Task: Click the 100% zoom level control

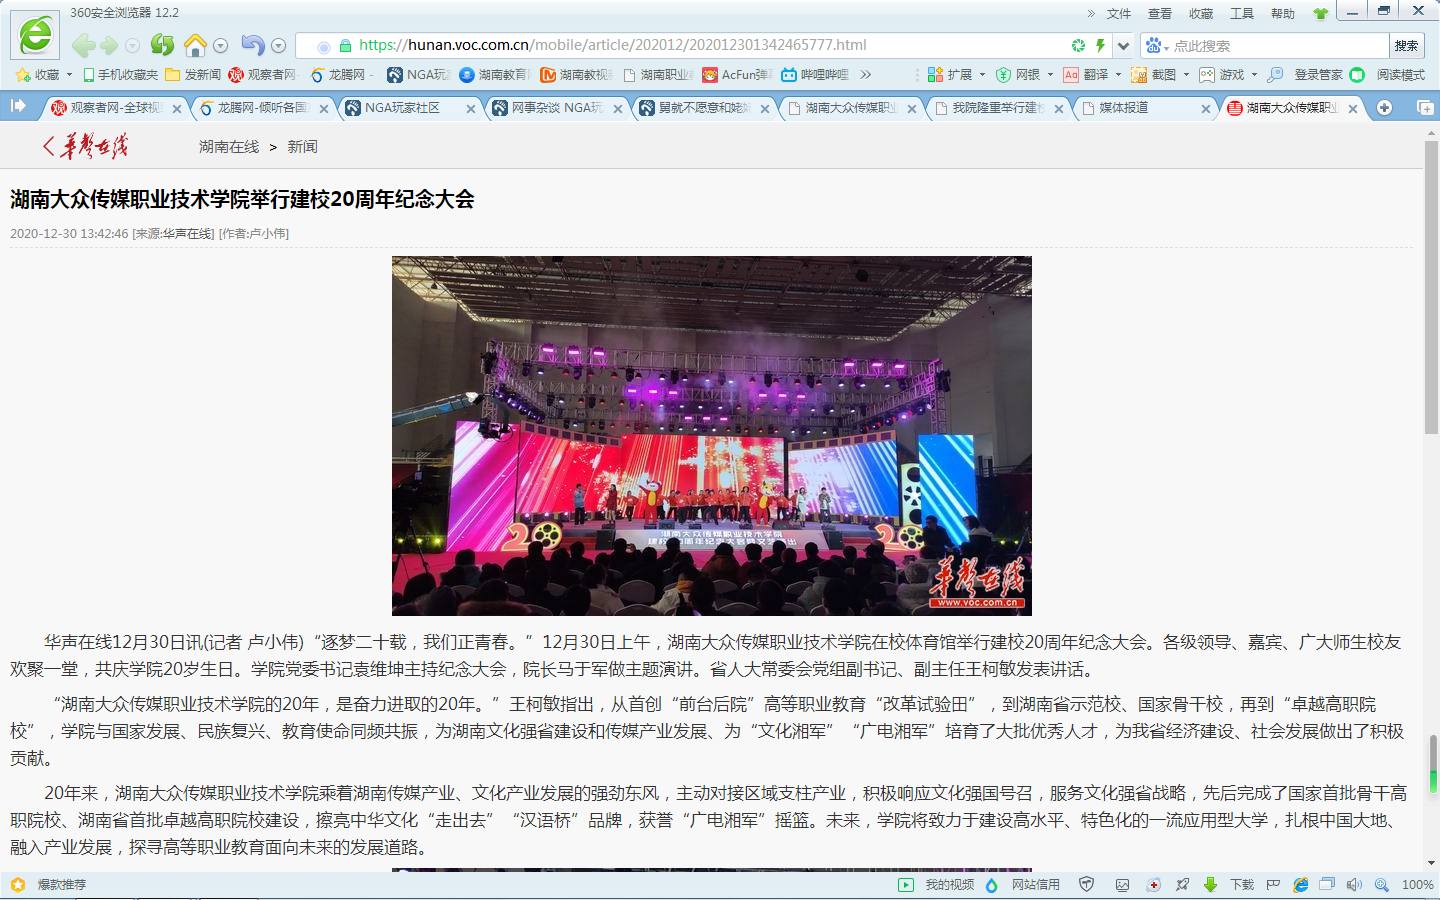Action: [x=1417, y=885]
